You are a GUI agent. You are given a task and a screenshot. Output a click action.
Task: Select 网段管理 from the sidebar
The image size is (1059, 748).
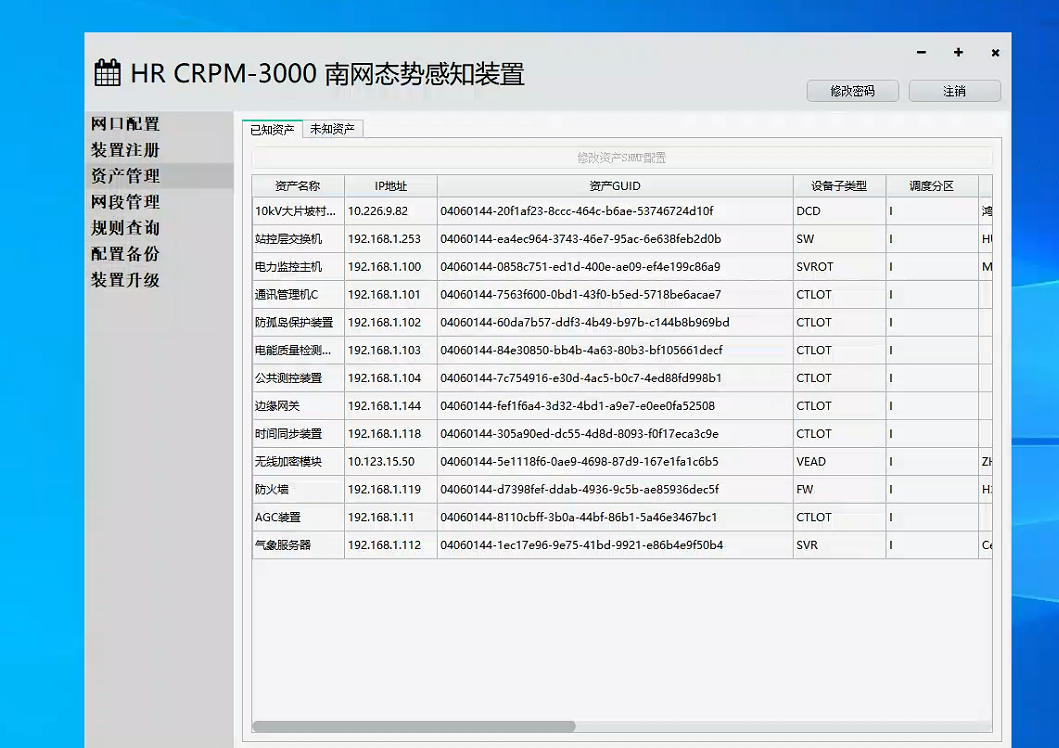tap(125, 202)
